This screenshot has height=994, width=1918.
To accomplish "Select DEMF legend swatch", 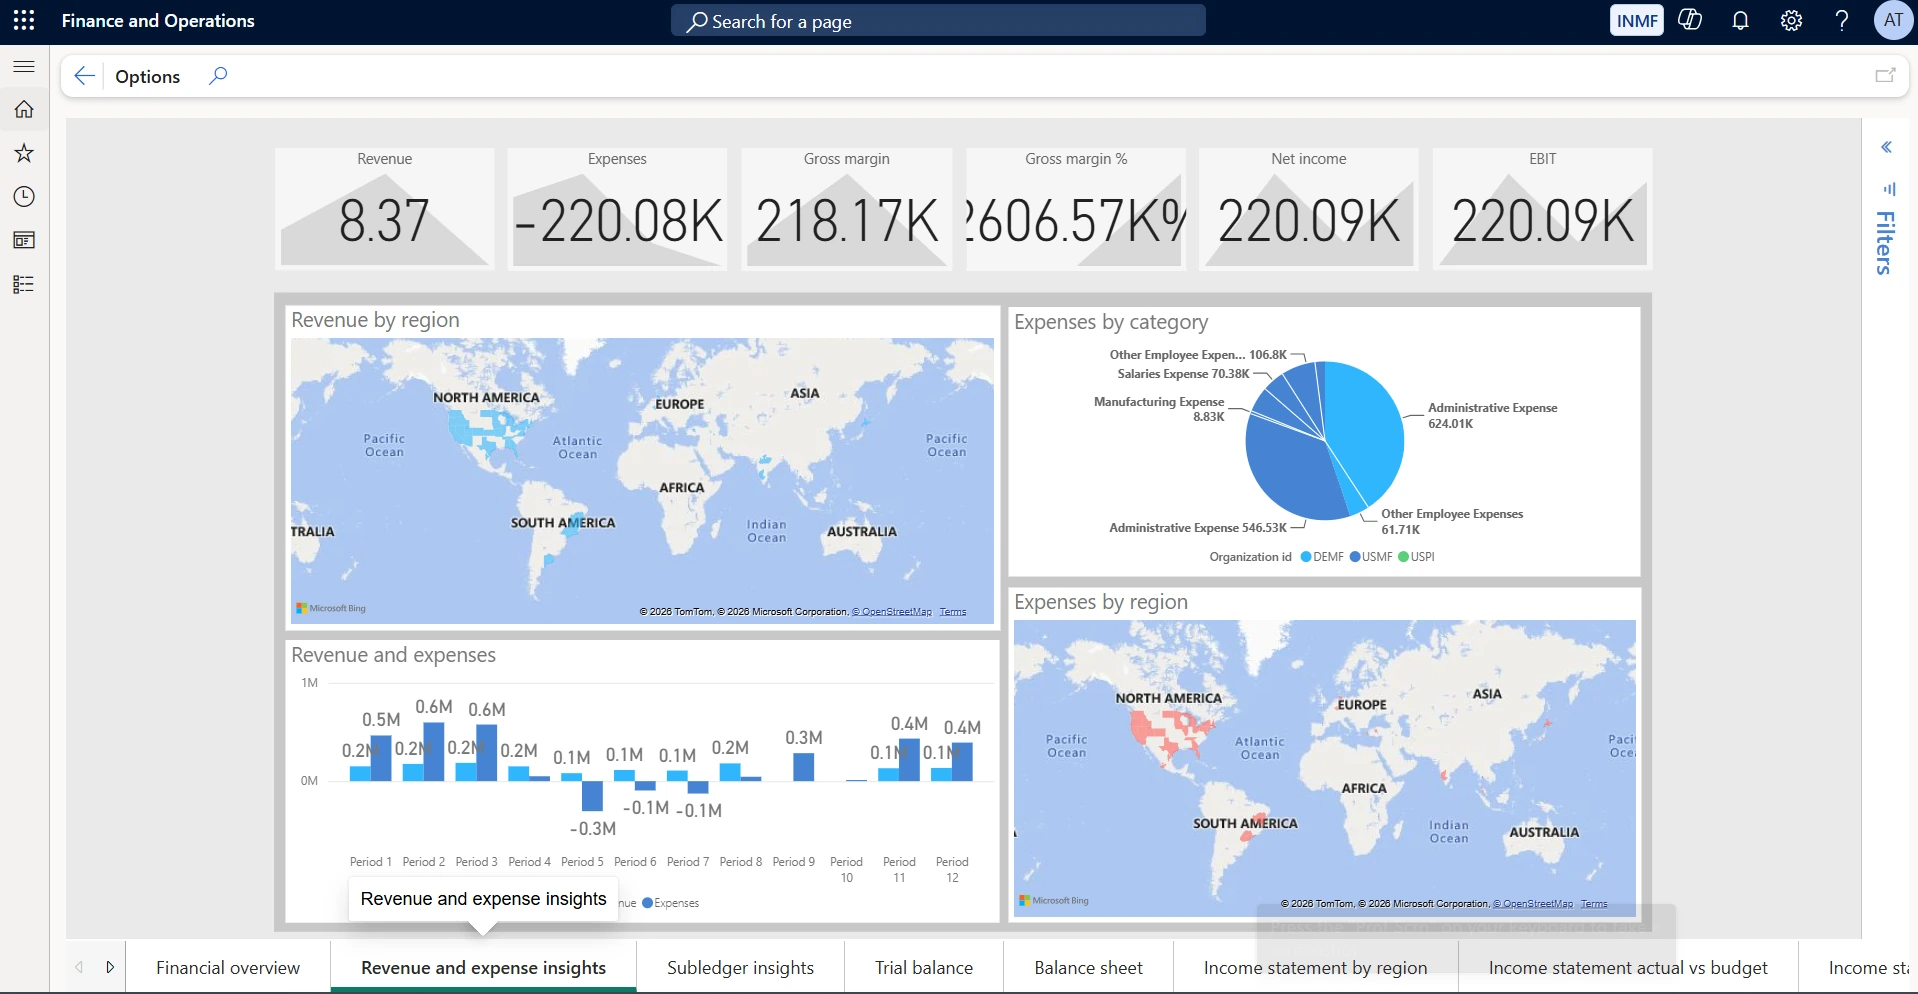I will [x=1306, y=557].
